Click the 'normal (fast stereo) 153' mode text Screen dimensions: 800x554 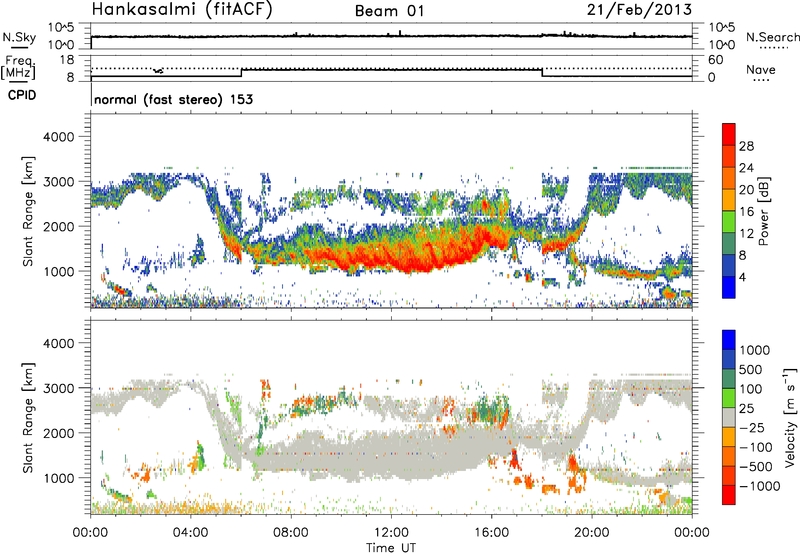tap(173, 99)
